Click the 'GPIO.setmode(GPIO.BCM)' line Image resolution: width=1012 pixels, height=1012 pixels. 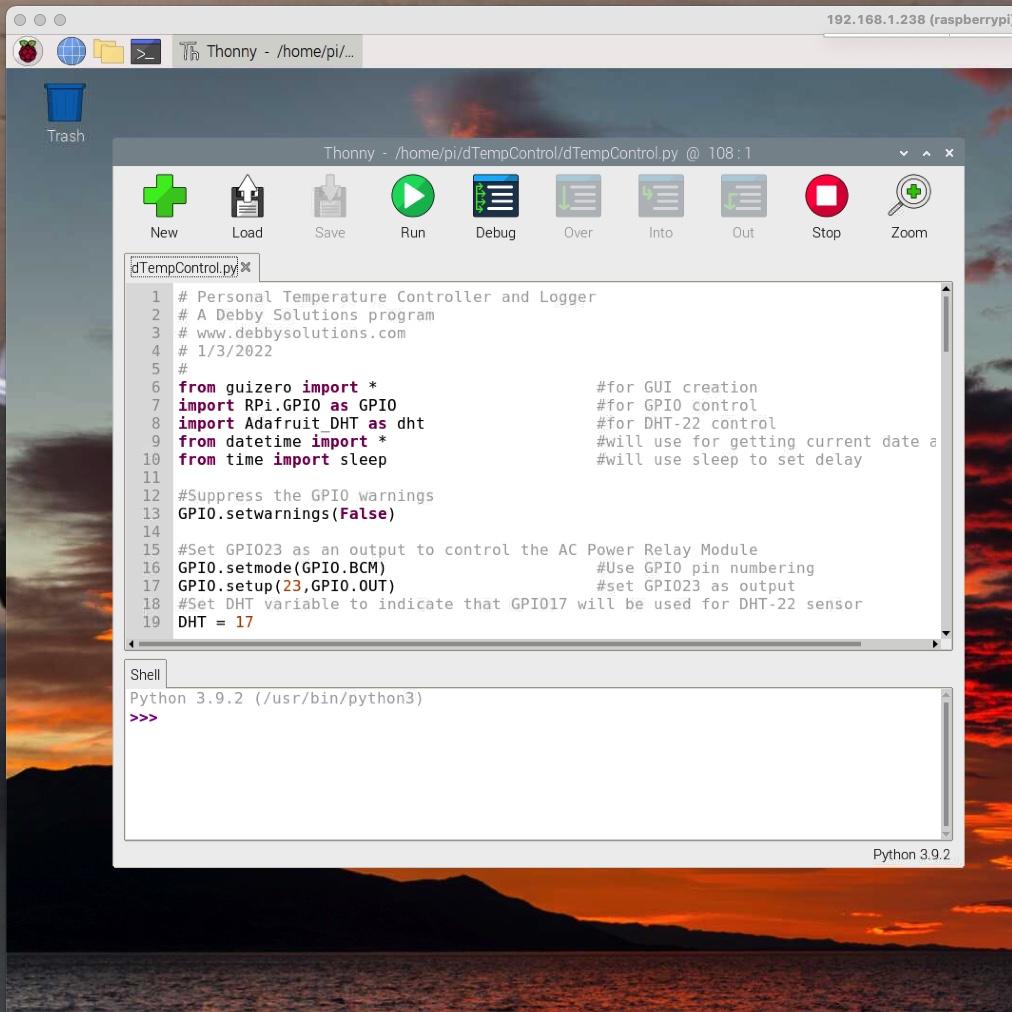click(x=282, y=568)
